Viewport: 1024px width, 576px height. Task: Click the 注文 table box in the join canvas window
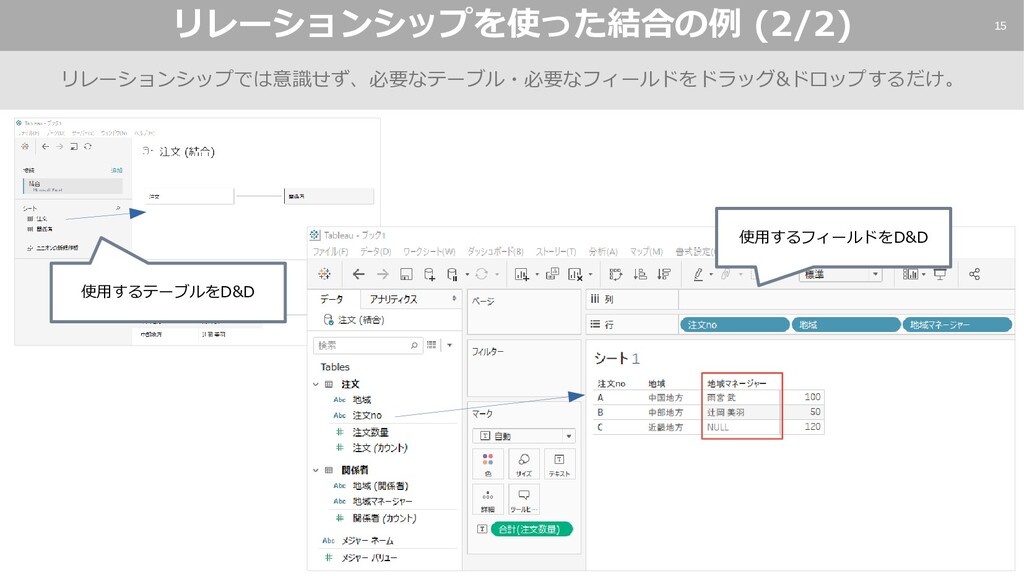pyautogui.click(x=190, y=196)
